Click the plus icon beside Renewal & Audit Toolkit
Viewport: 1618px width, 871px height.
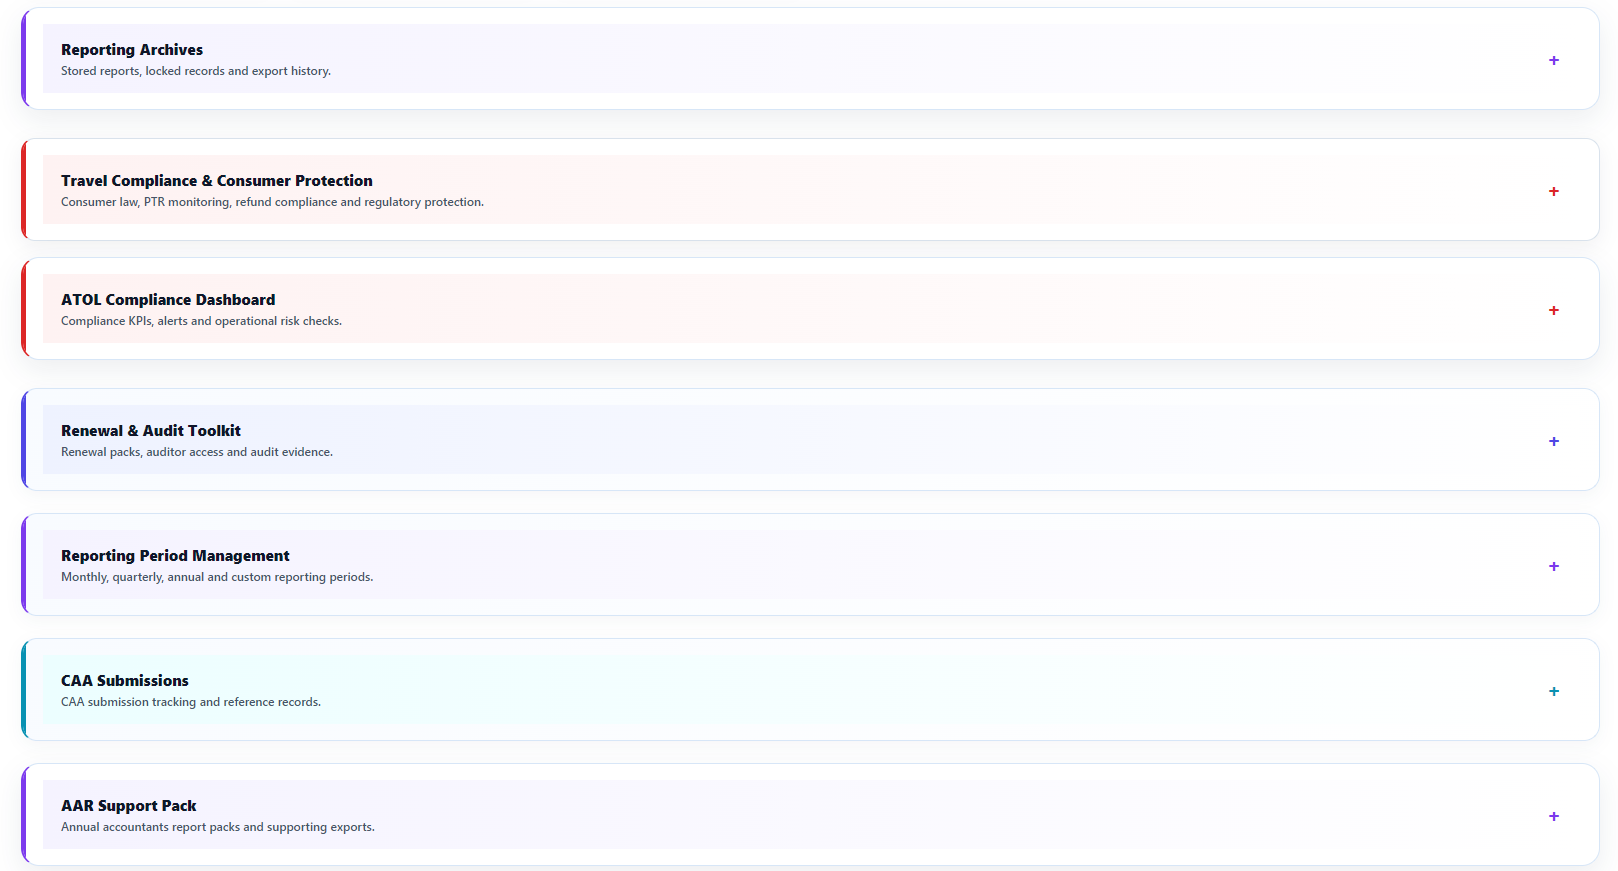click(1553, 441)
